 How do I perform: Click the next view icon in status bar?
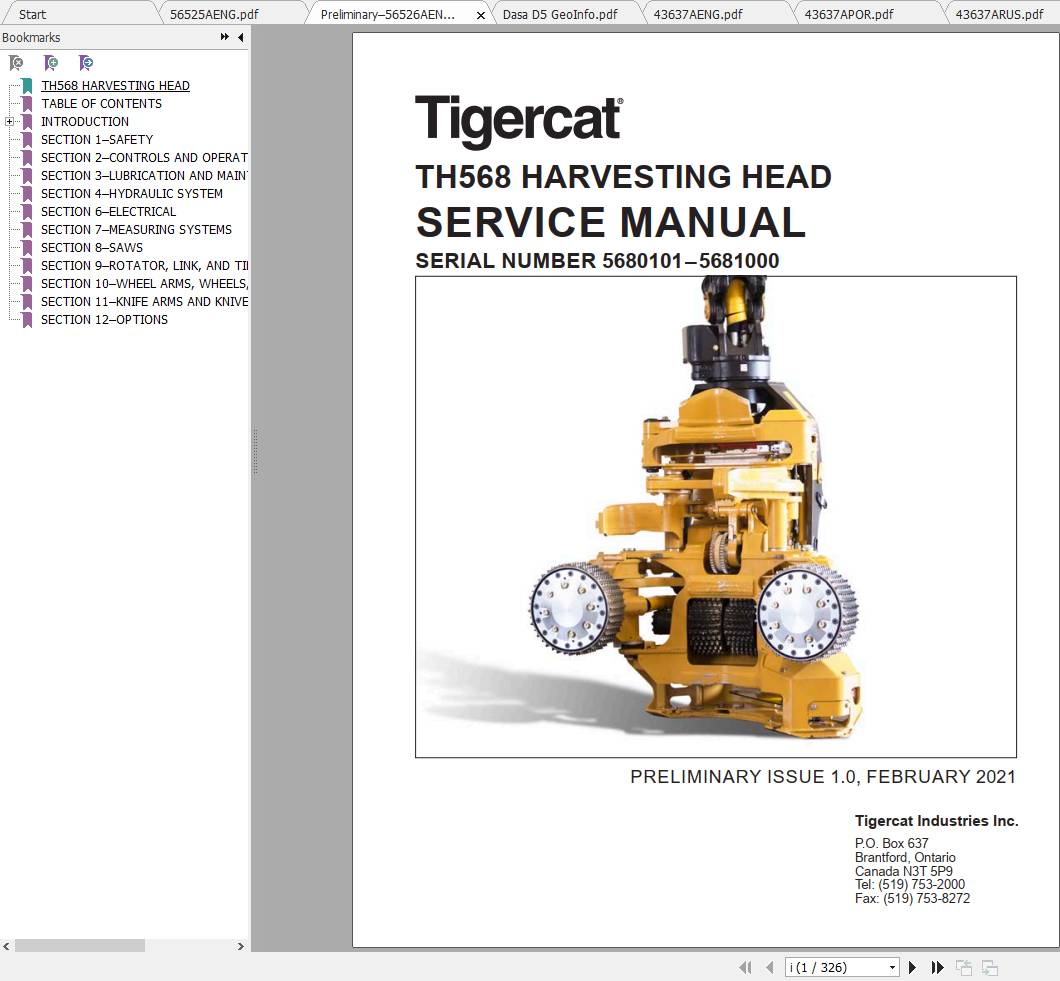(x=991, y=968)
